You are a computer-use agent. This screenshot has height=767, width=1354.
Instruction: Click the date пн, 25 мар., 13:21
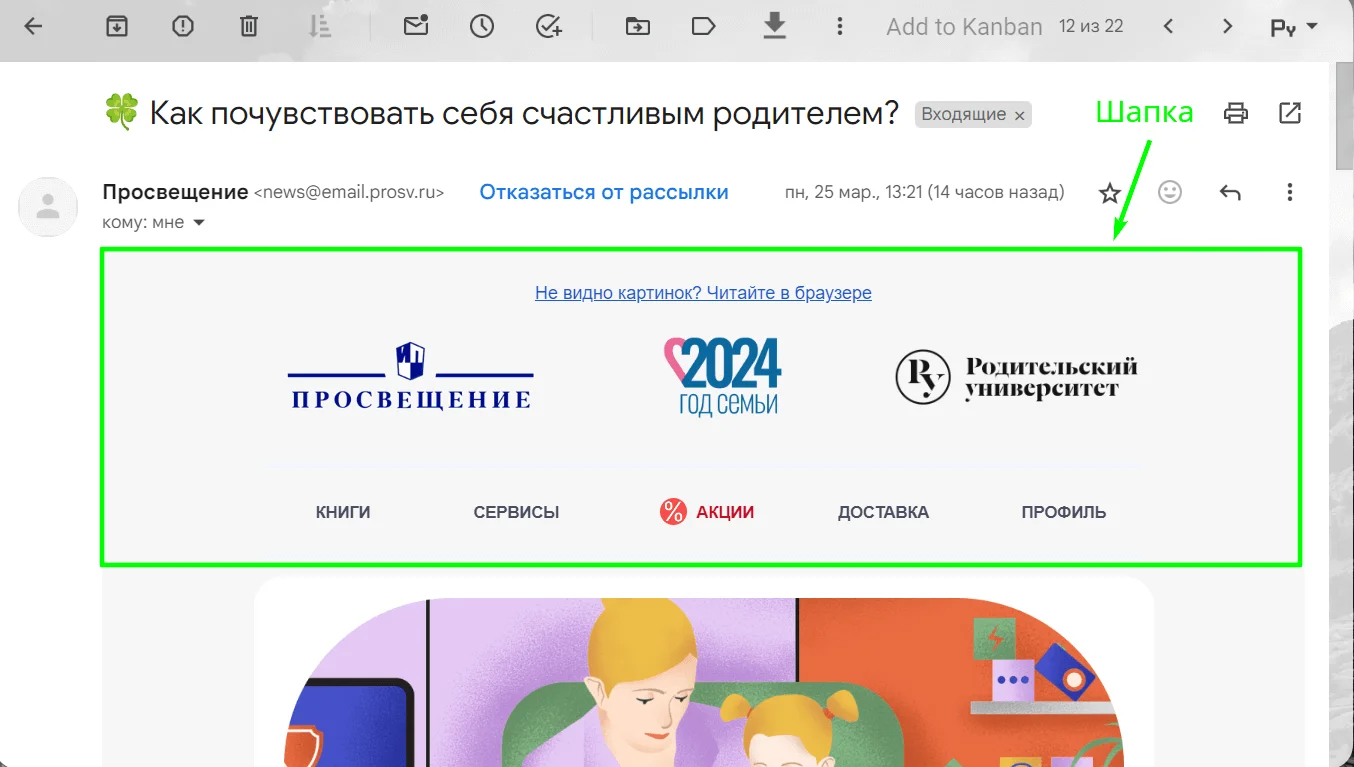925,192
